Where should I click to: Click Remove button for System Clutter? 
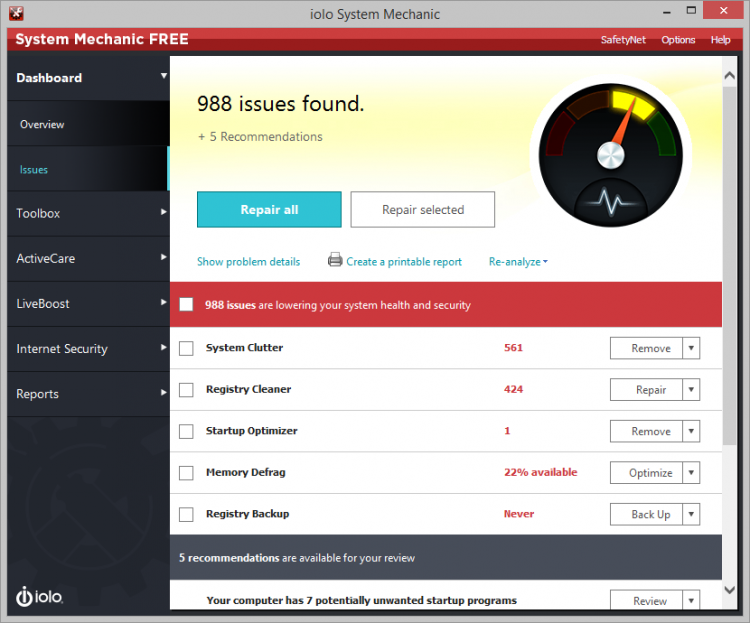pos(646,348)
